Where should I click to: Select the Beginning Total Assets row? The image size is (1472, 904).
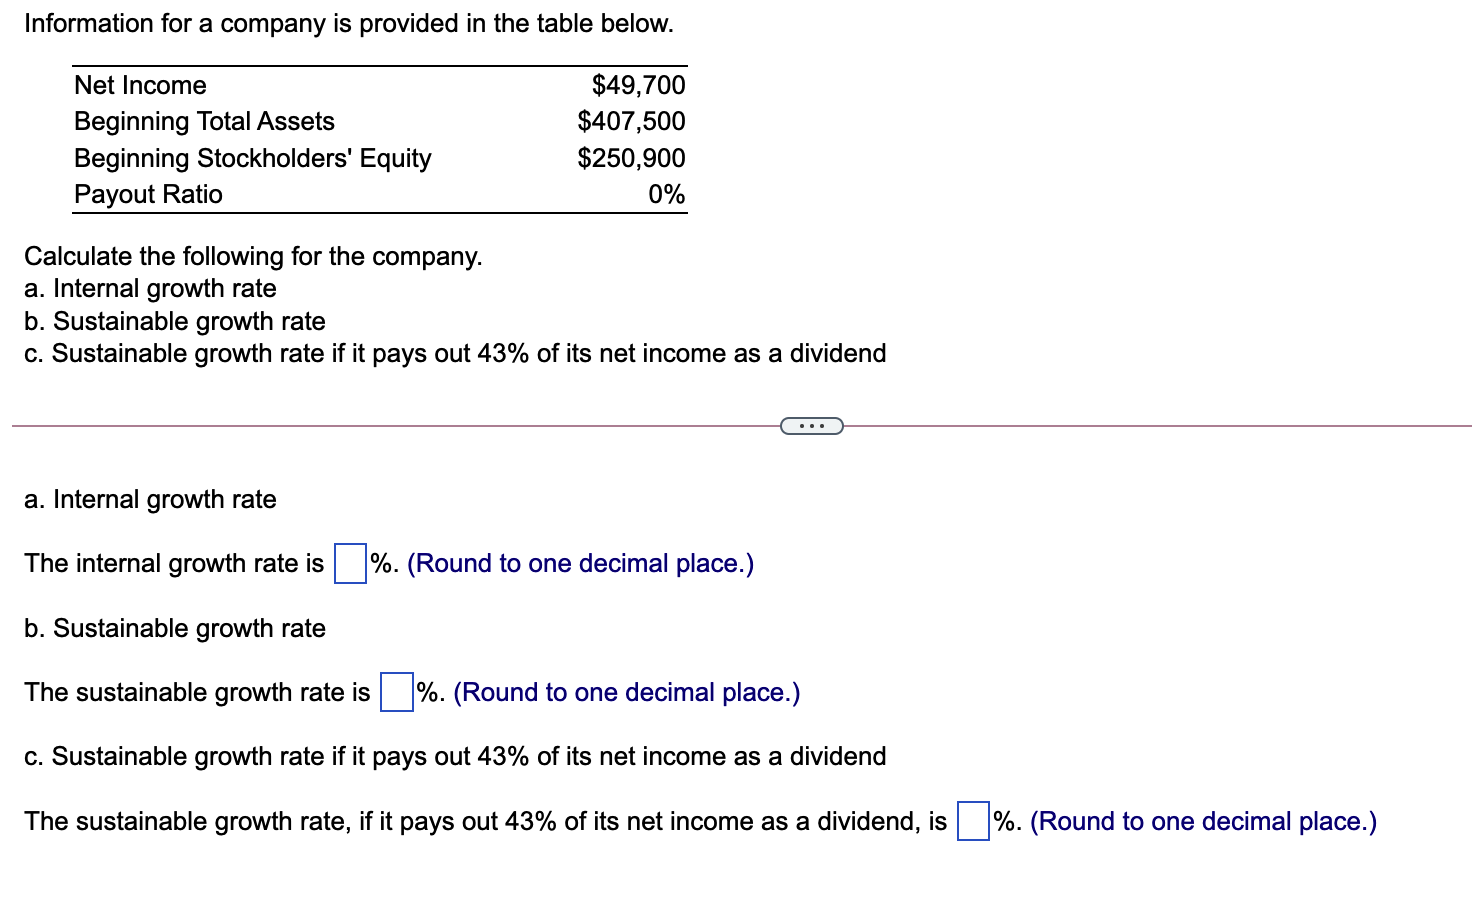coord(204,121)
